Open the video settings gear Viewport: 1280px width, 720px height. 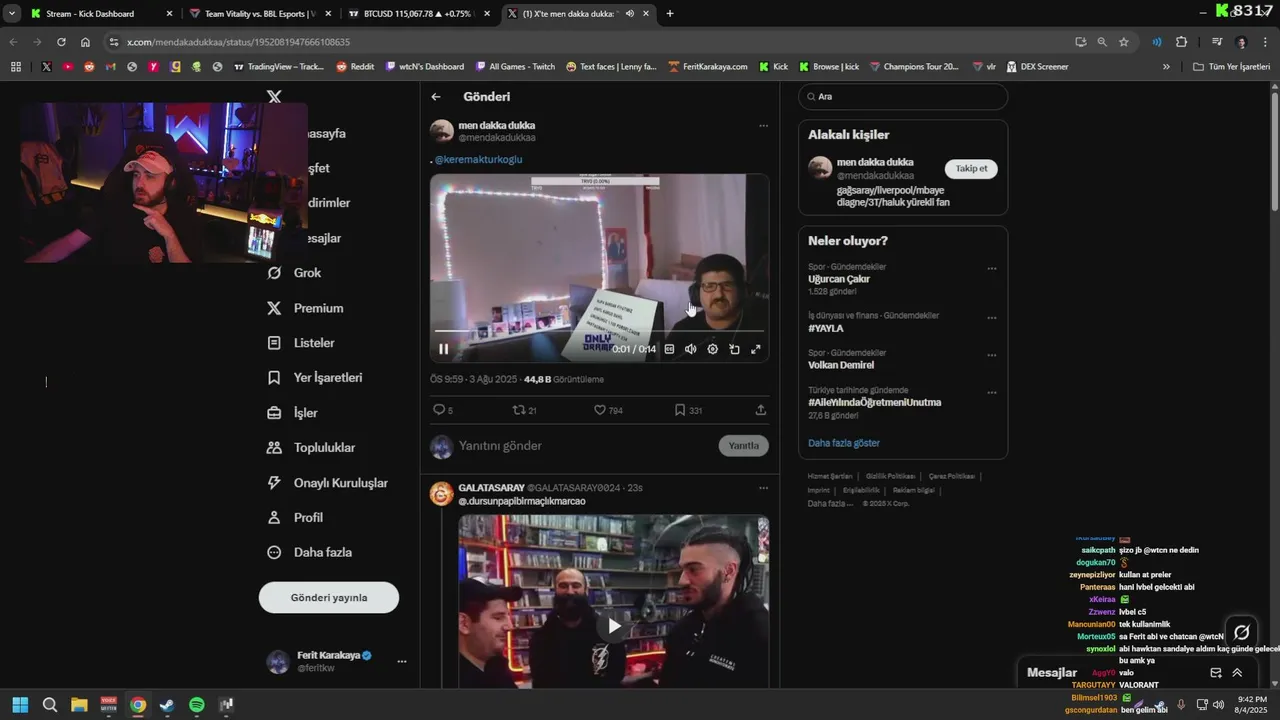click(712, 349)
